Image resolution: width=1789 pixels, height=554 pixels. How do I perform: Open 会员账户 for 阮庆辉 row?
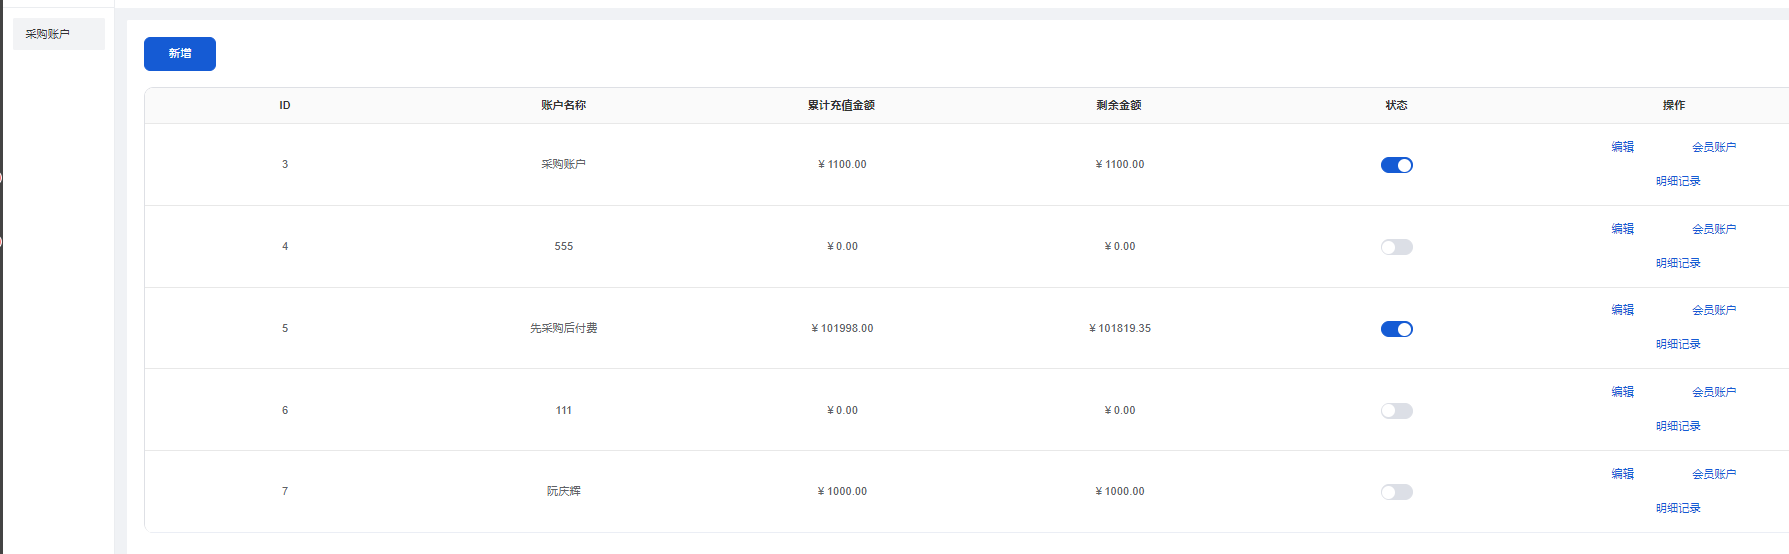1713,474
